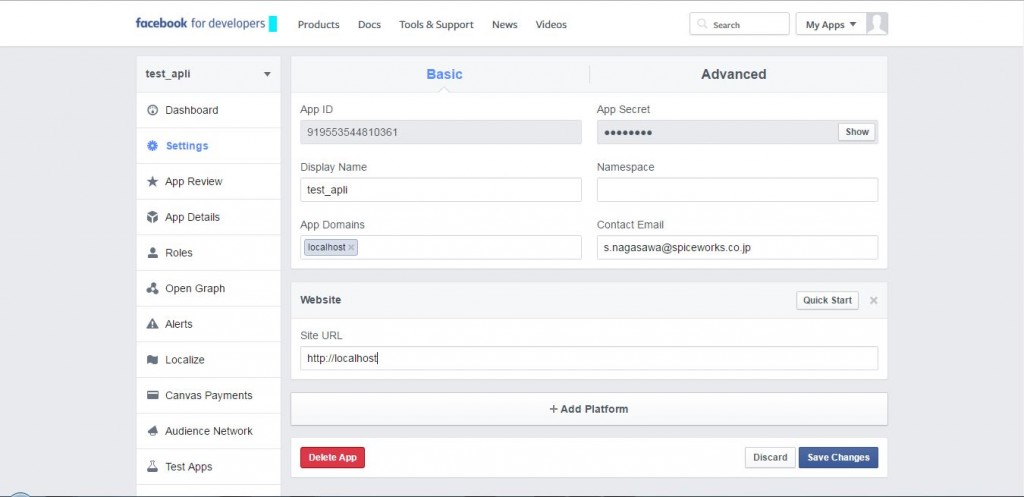The height and width of the screenshot is (497, 1024).
Task: Click the user profile avatar
Action: (876, 24)
